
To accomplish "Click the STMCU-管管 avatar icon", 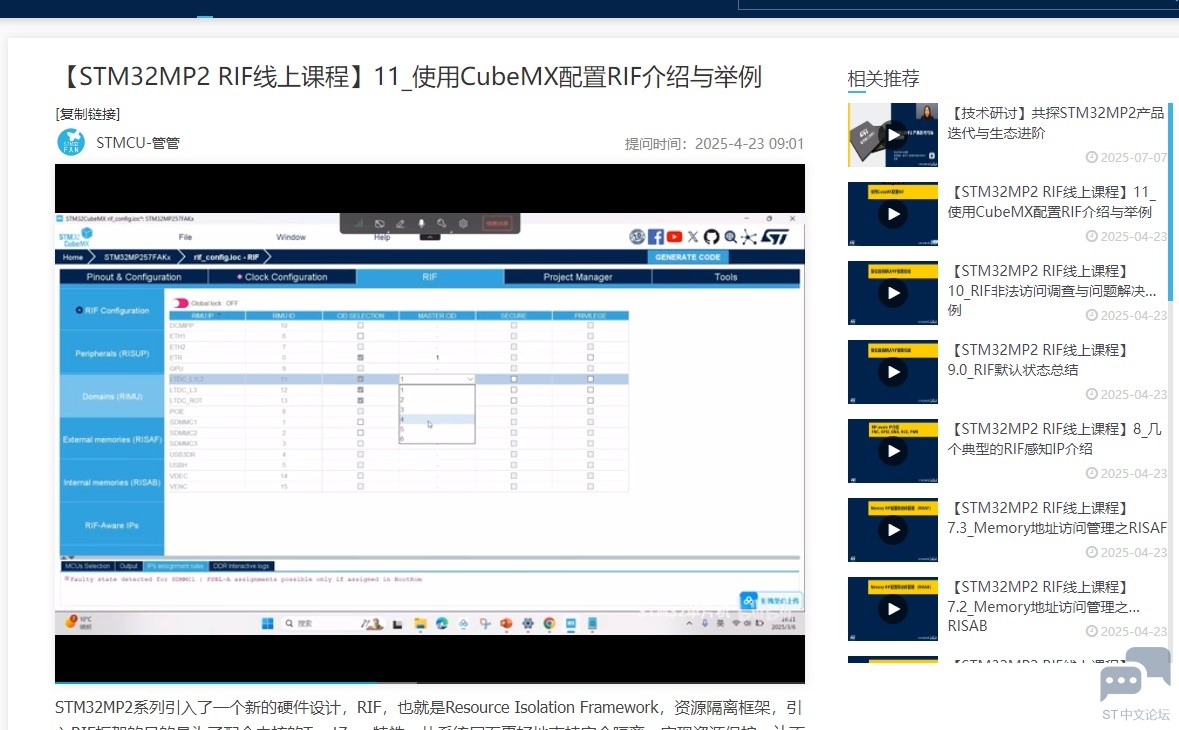I will pos(71,142).
